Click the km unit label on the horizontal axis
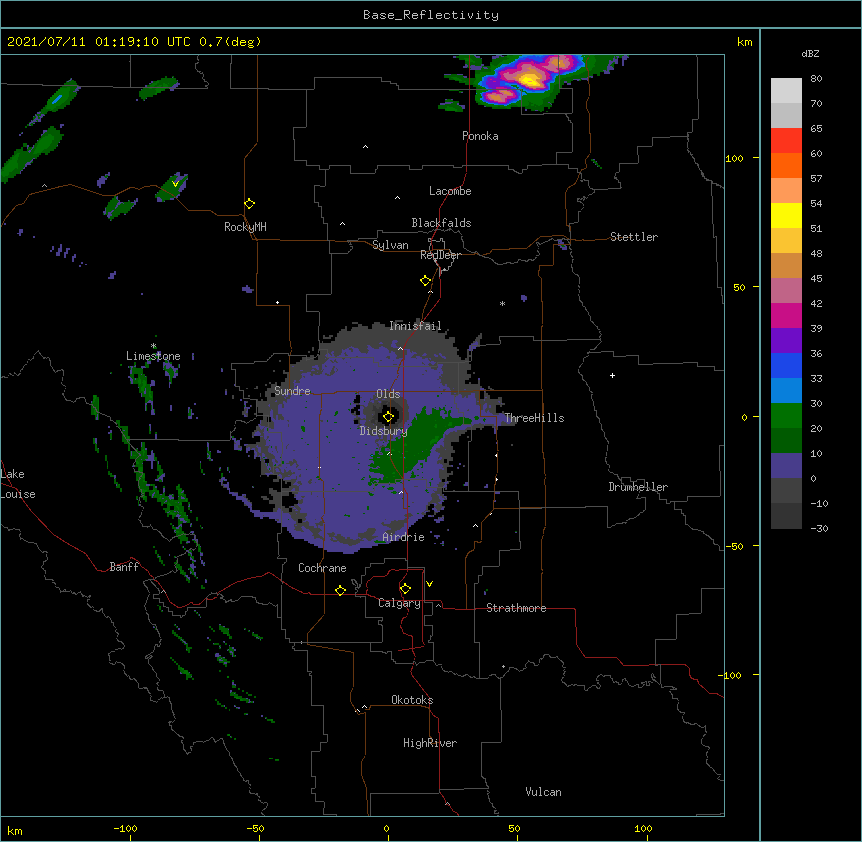Image resolution: width=862 pixels, height=842 pixels. click(x=14, y=830)
